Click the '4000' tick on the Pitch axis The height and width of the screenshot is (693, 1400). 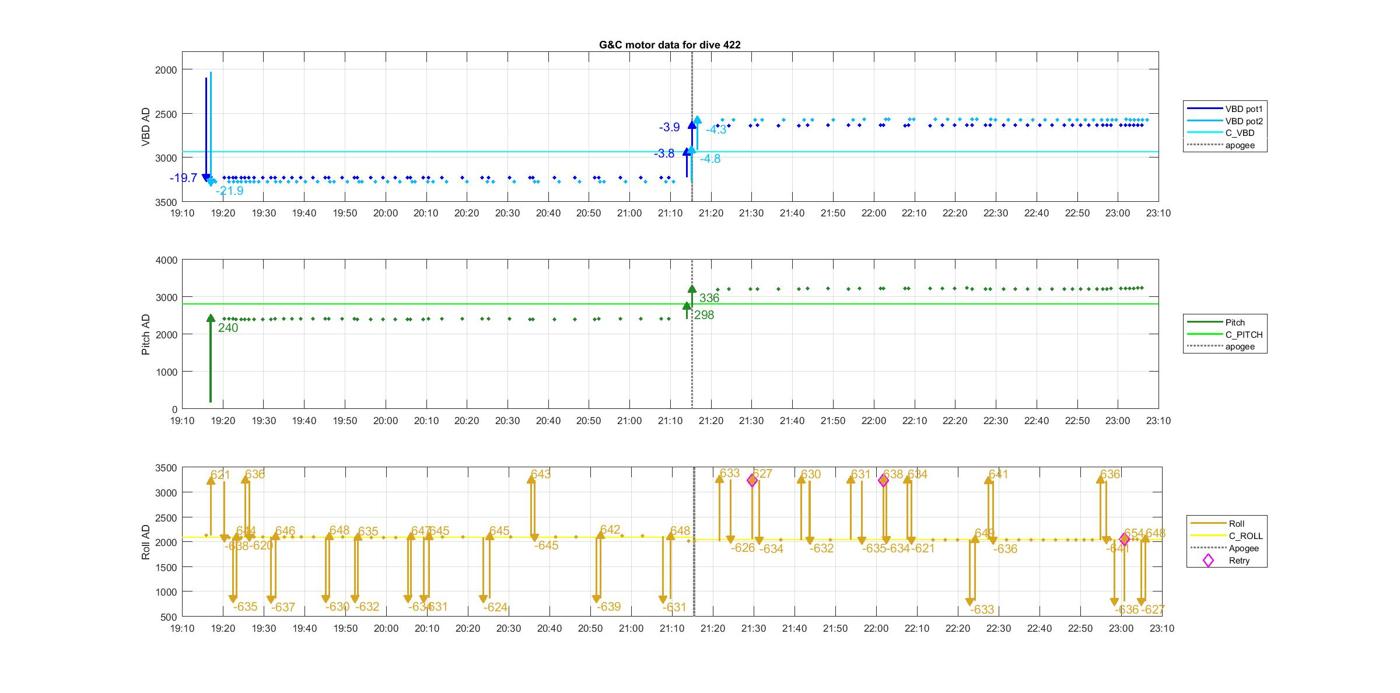click(x=167, y=260)
